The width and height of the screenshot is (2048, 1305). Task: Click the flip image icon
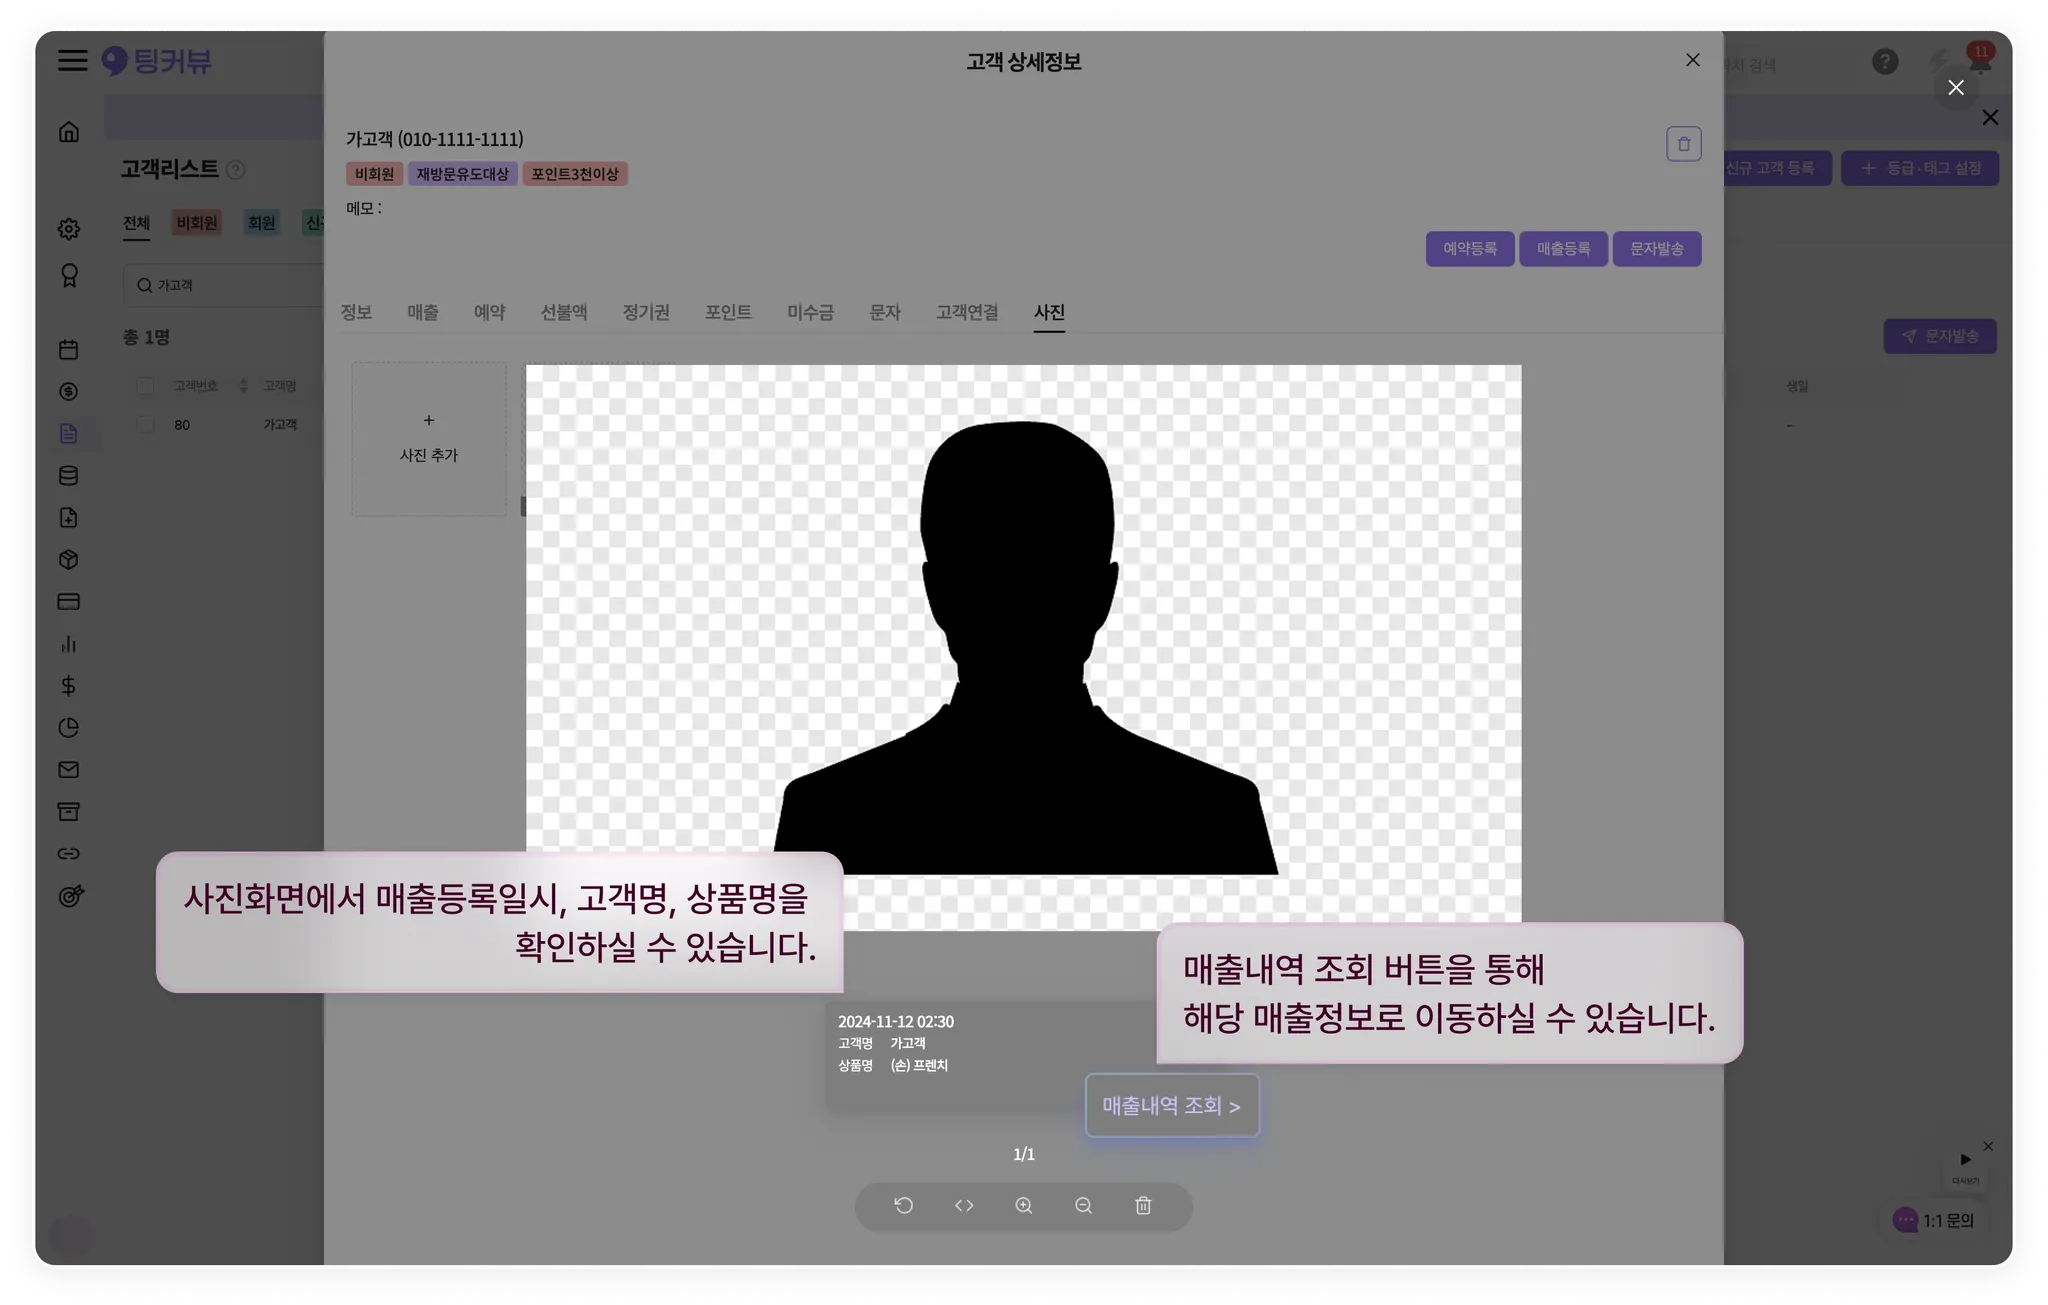964,1205
